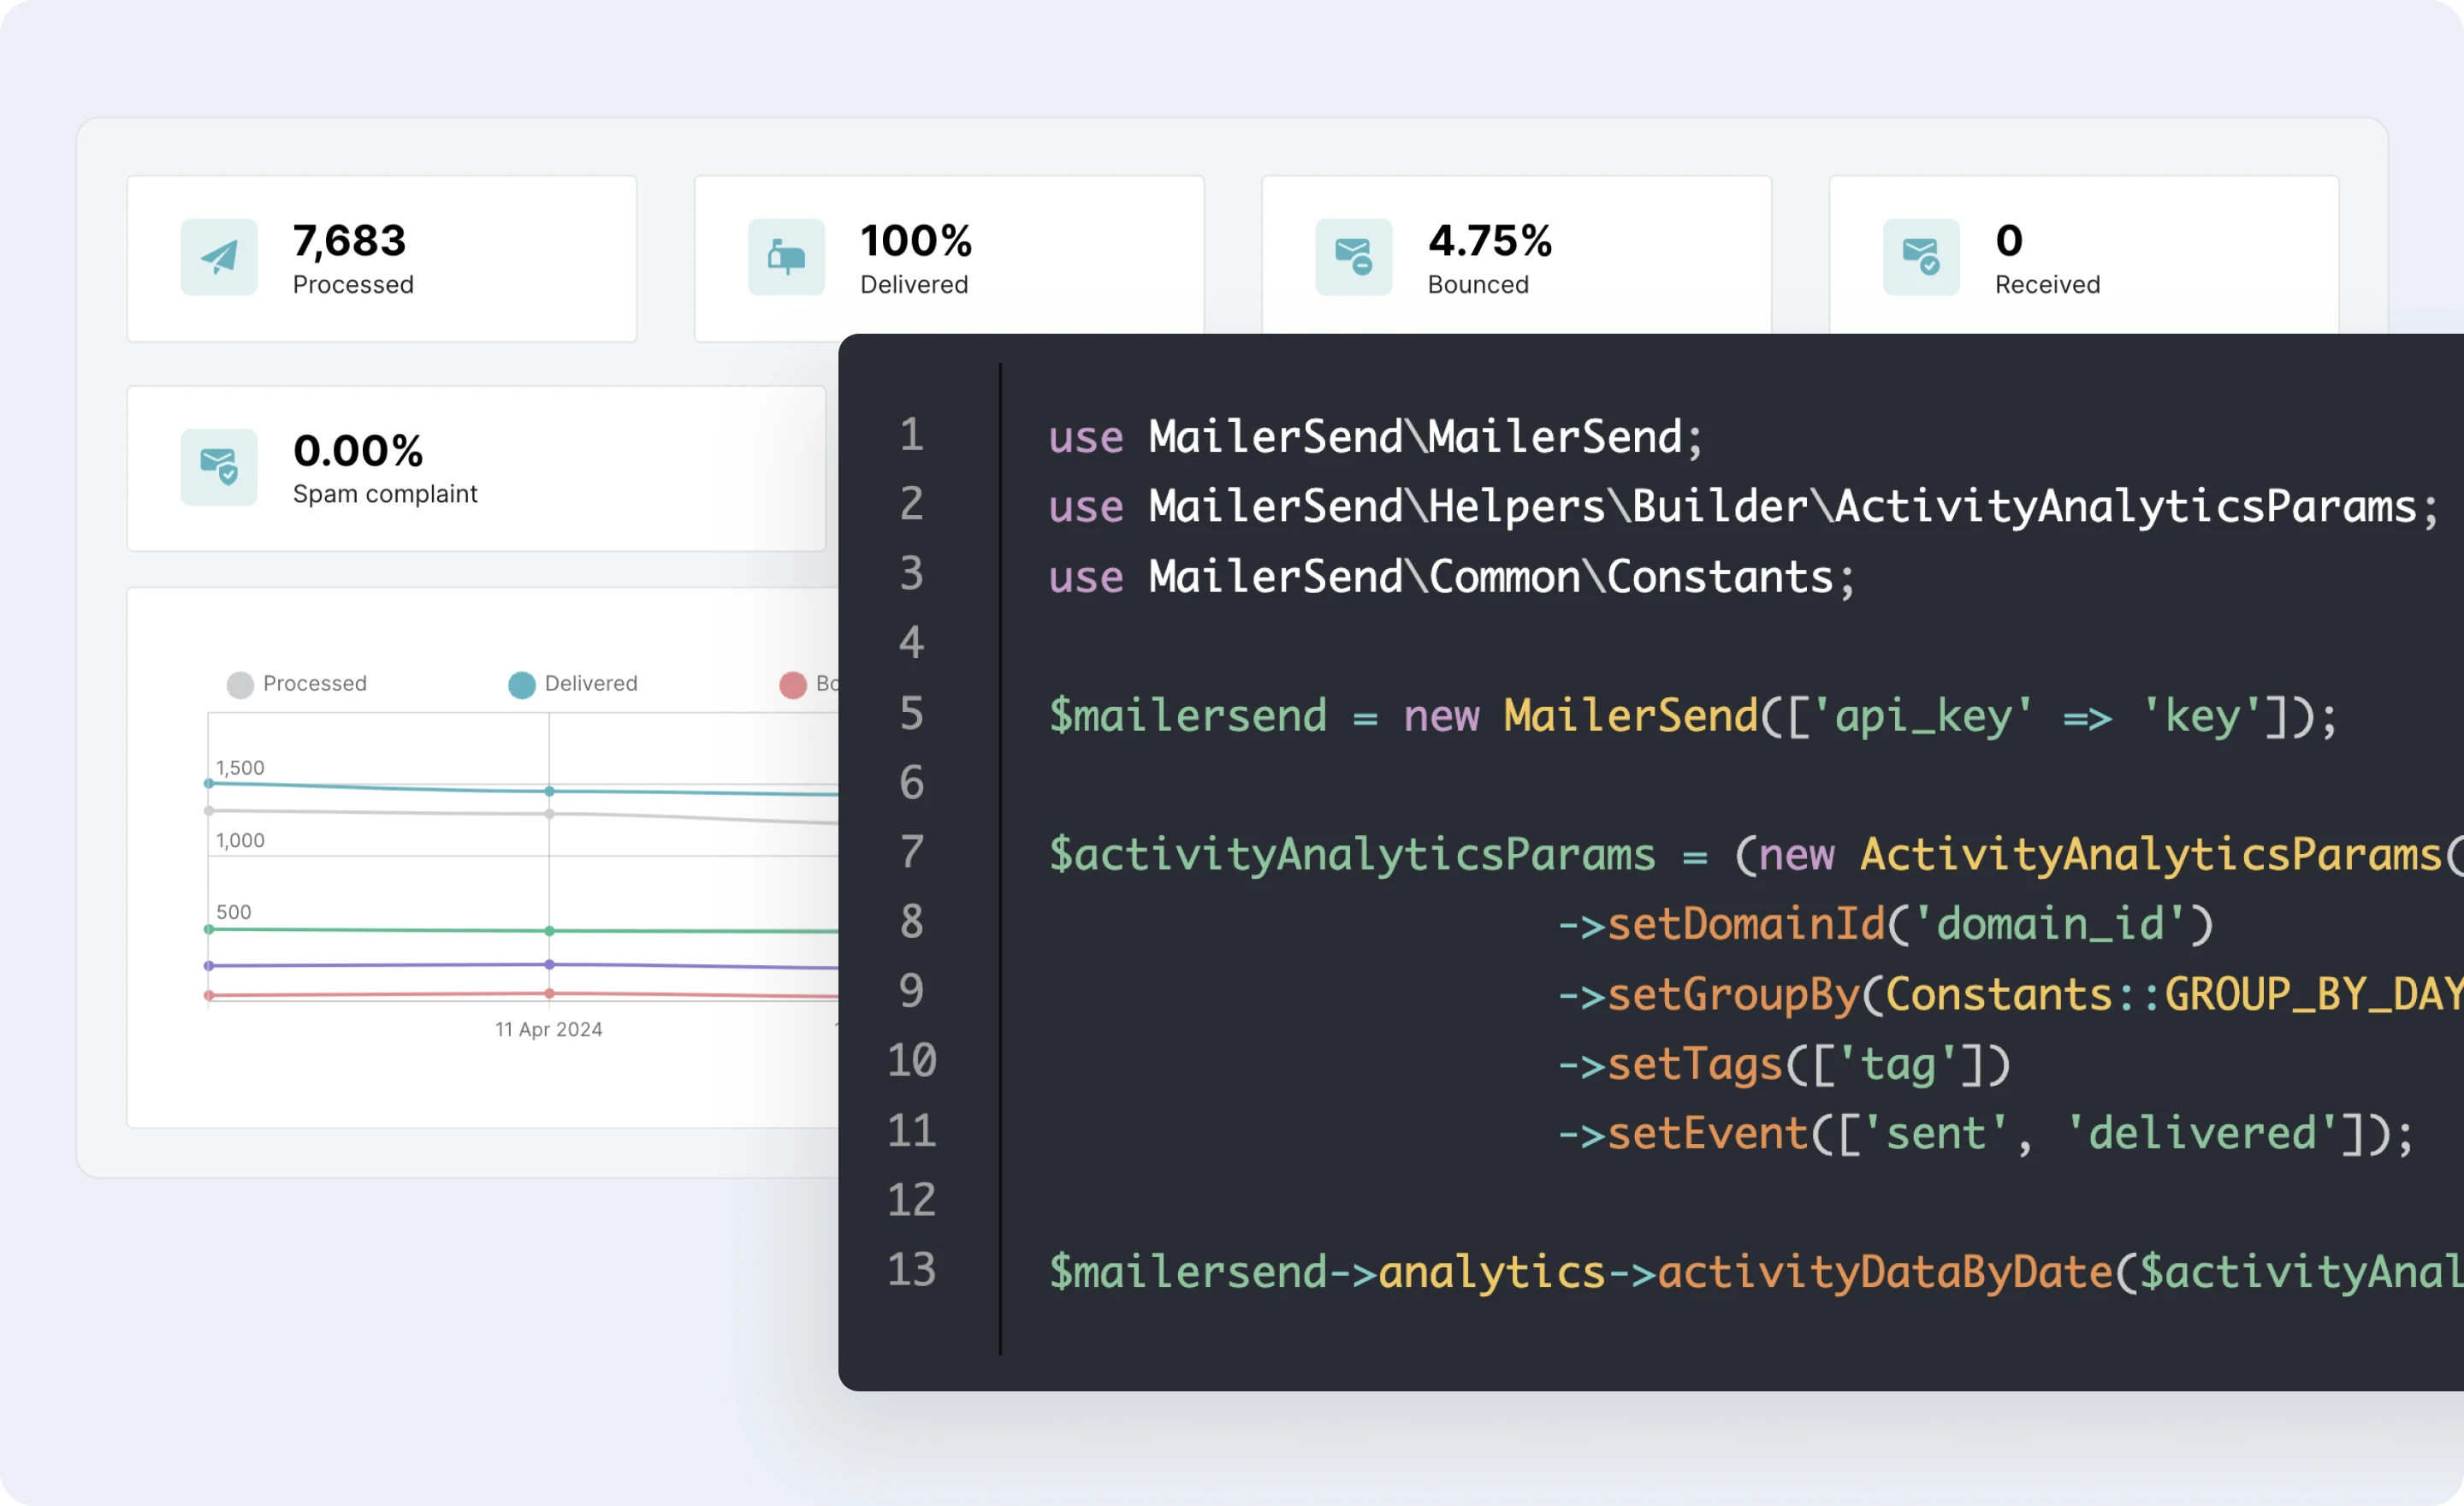
Task: Click the Spam complaint shield icon
Action: pyautogui.click(x=219, y=467)
